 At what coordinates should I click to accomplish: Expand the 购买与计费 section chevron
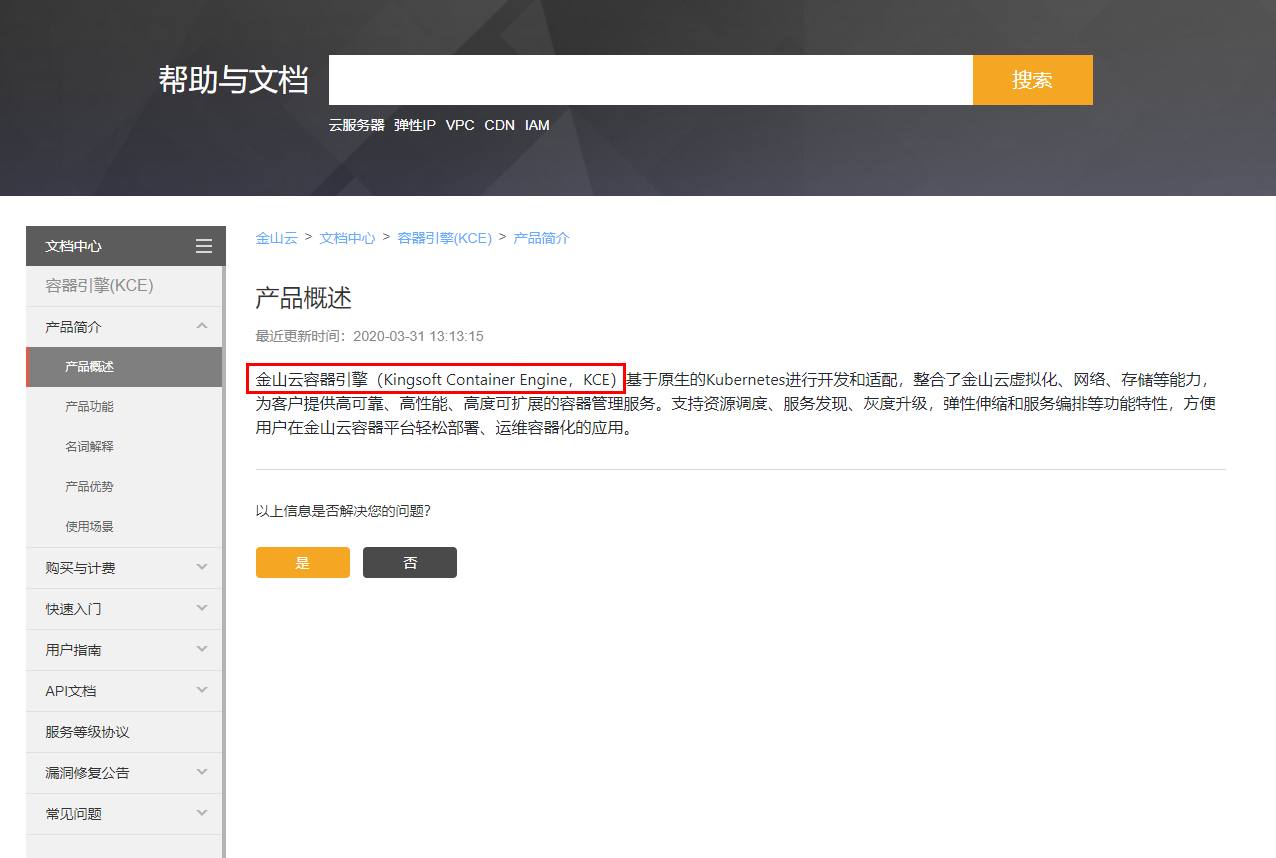click(x=202, y=567)
